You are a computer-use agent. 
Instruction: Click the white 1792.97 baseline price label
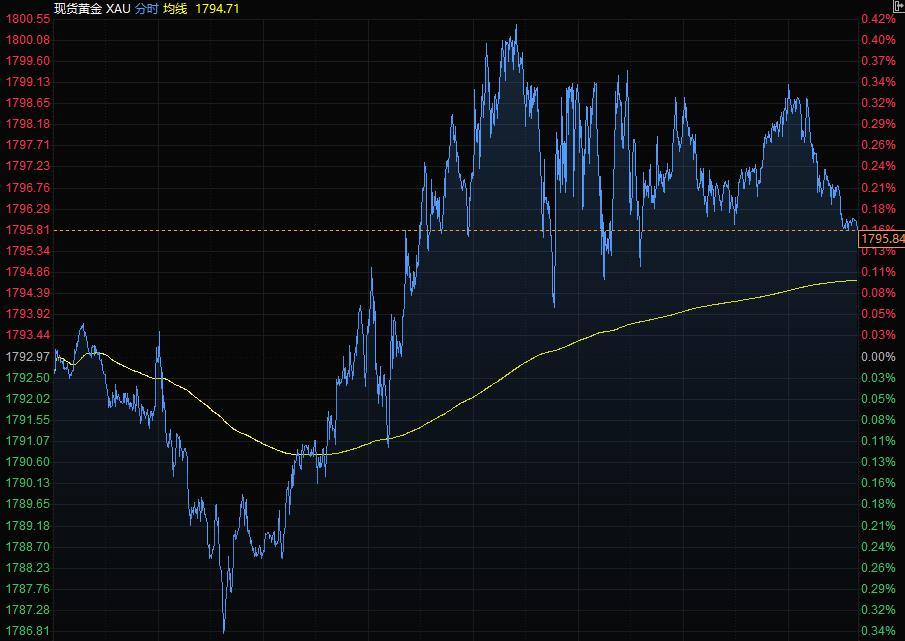27,357
